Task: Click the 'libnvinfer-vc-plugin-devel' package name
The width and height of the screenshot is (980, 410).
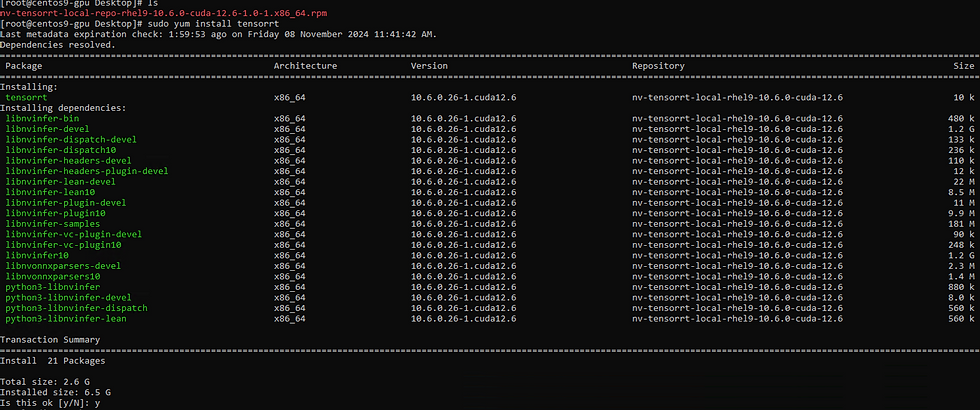Action: [x=74, y=234]
